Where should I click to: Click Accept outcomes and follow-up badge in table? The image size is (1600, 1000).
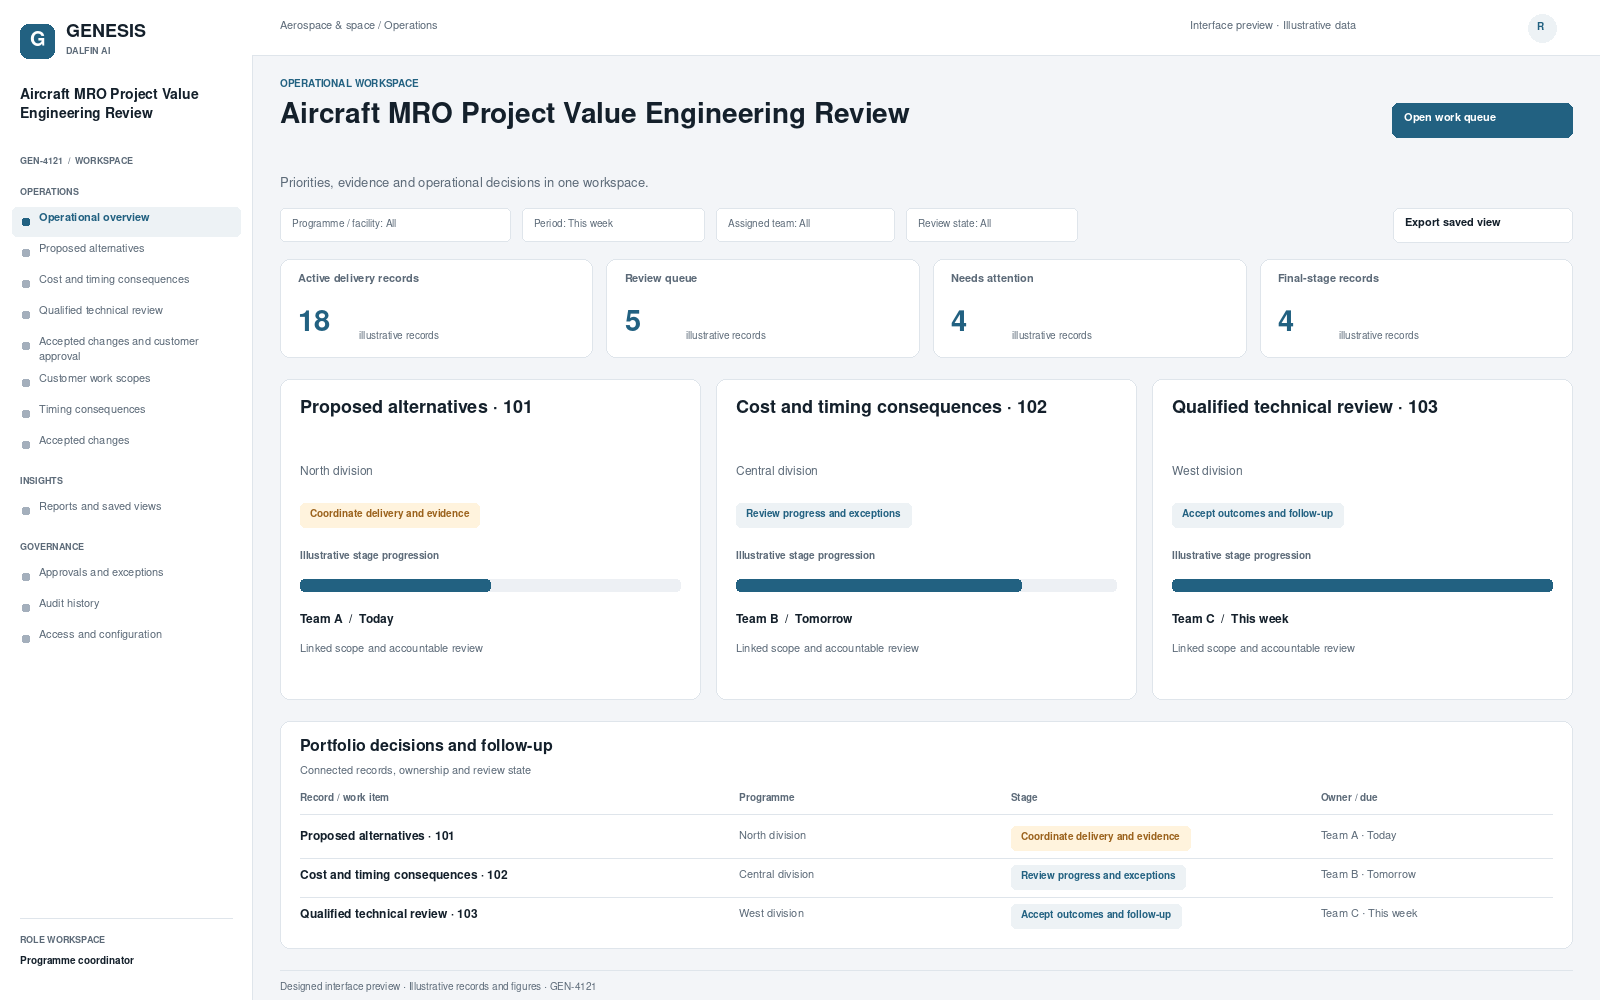(x=1096, y=915)
